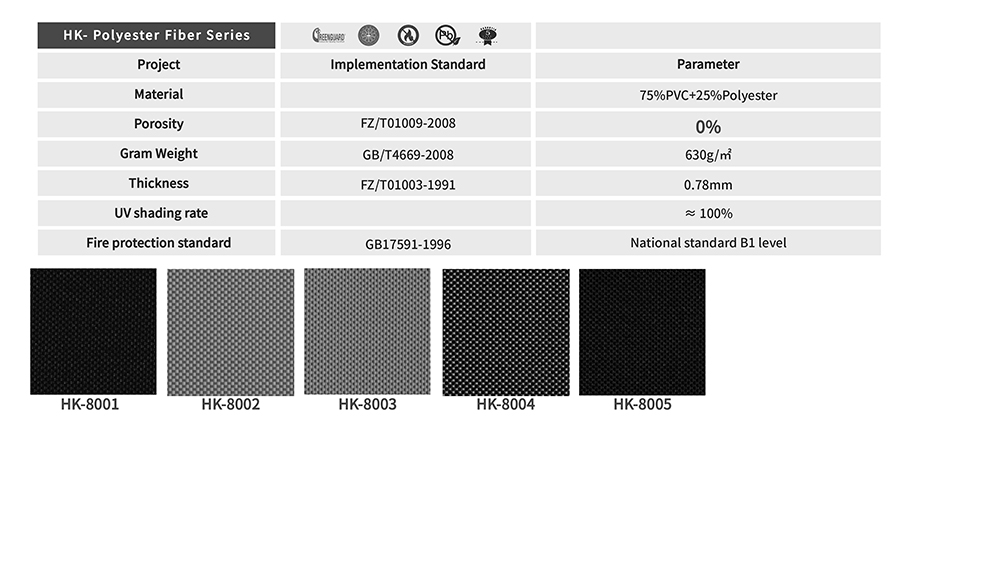Pick the HK-8004 fabric swatch
The width and height of the screenshot is (1000, 563).
click(x=505, y=332)
